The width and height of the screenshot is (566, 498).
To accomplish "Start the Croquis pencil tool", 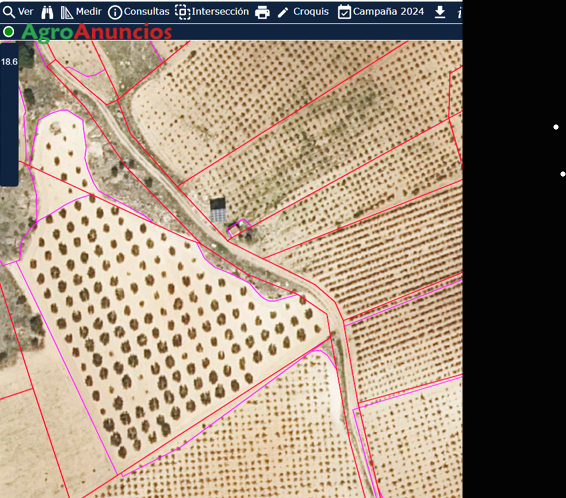I will [303, 12].
